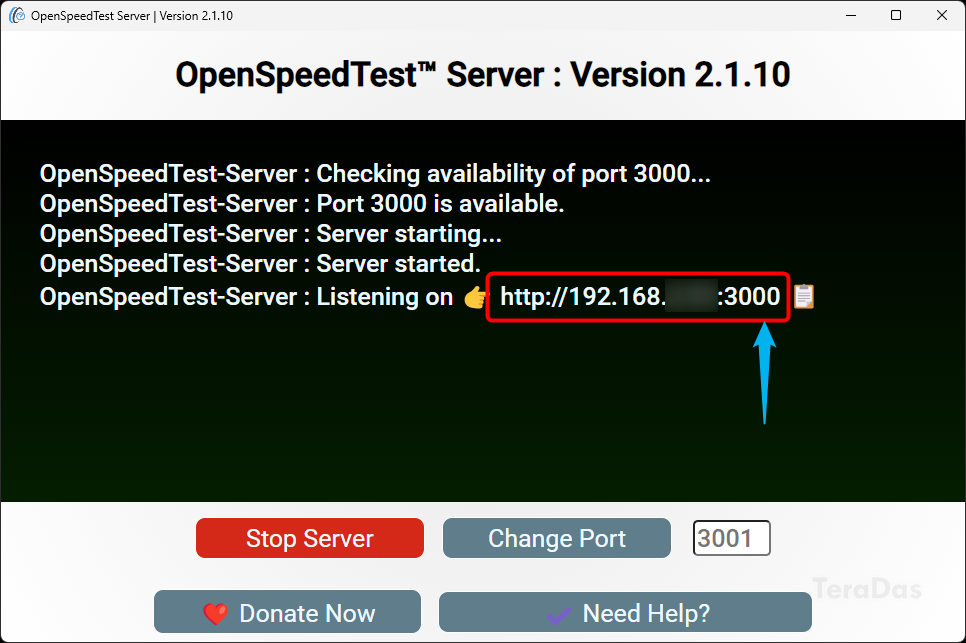Click the TeraDas watermark text
The width and height of the screenshot is (966, 643).
866,587
